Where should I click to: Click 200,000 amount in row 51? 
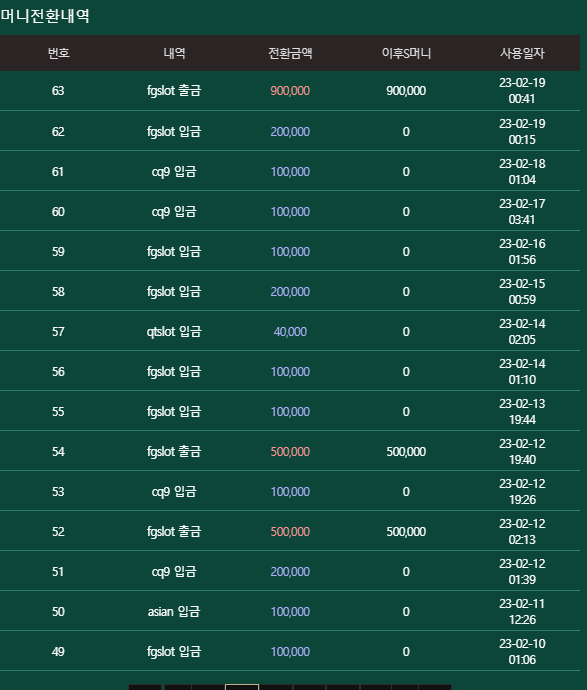pos(290,572)
